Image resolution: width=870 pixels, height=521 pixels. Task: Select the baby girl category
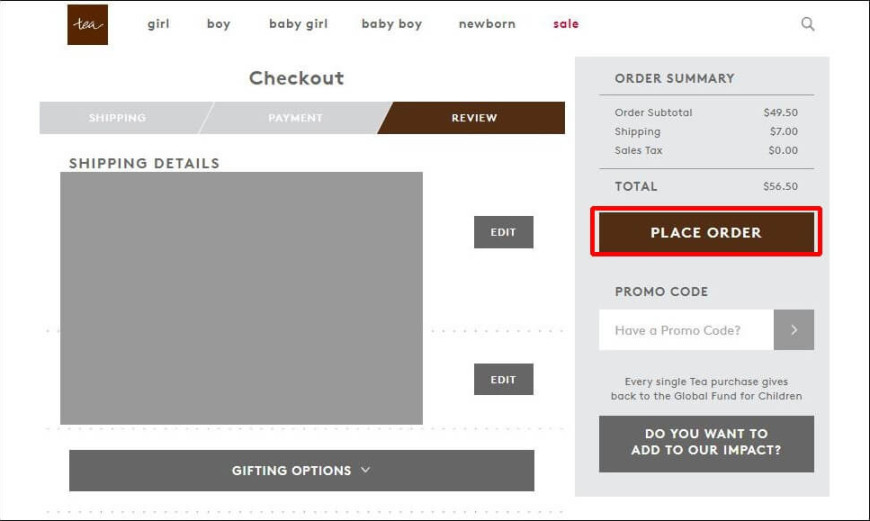coord(299,24)
